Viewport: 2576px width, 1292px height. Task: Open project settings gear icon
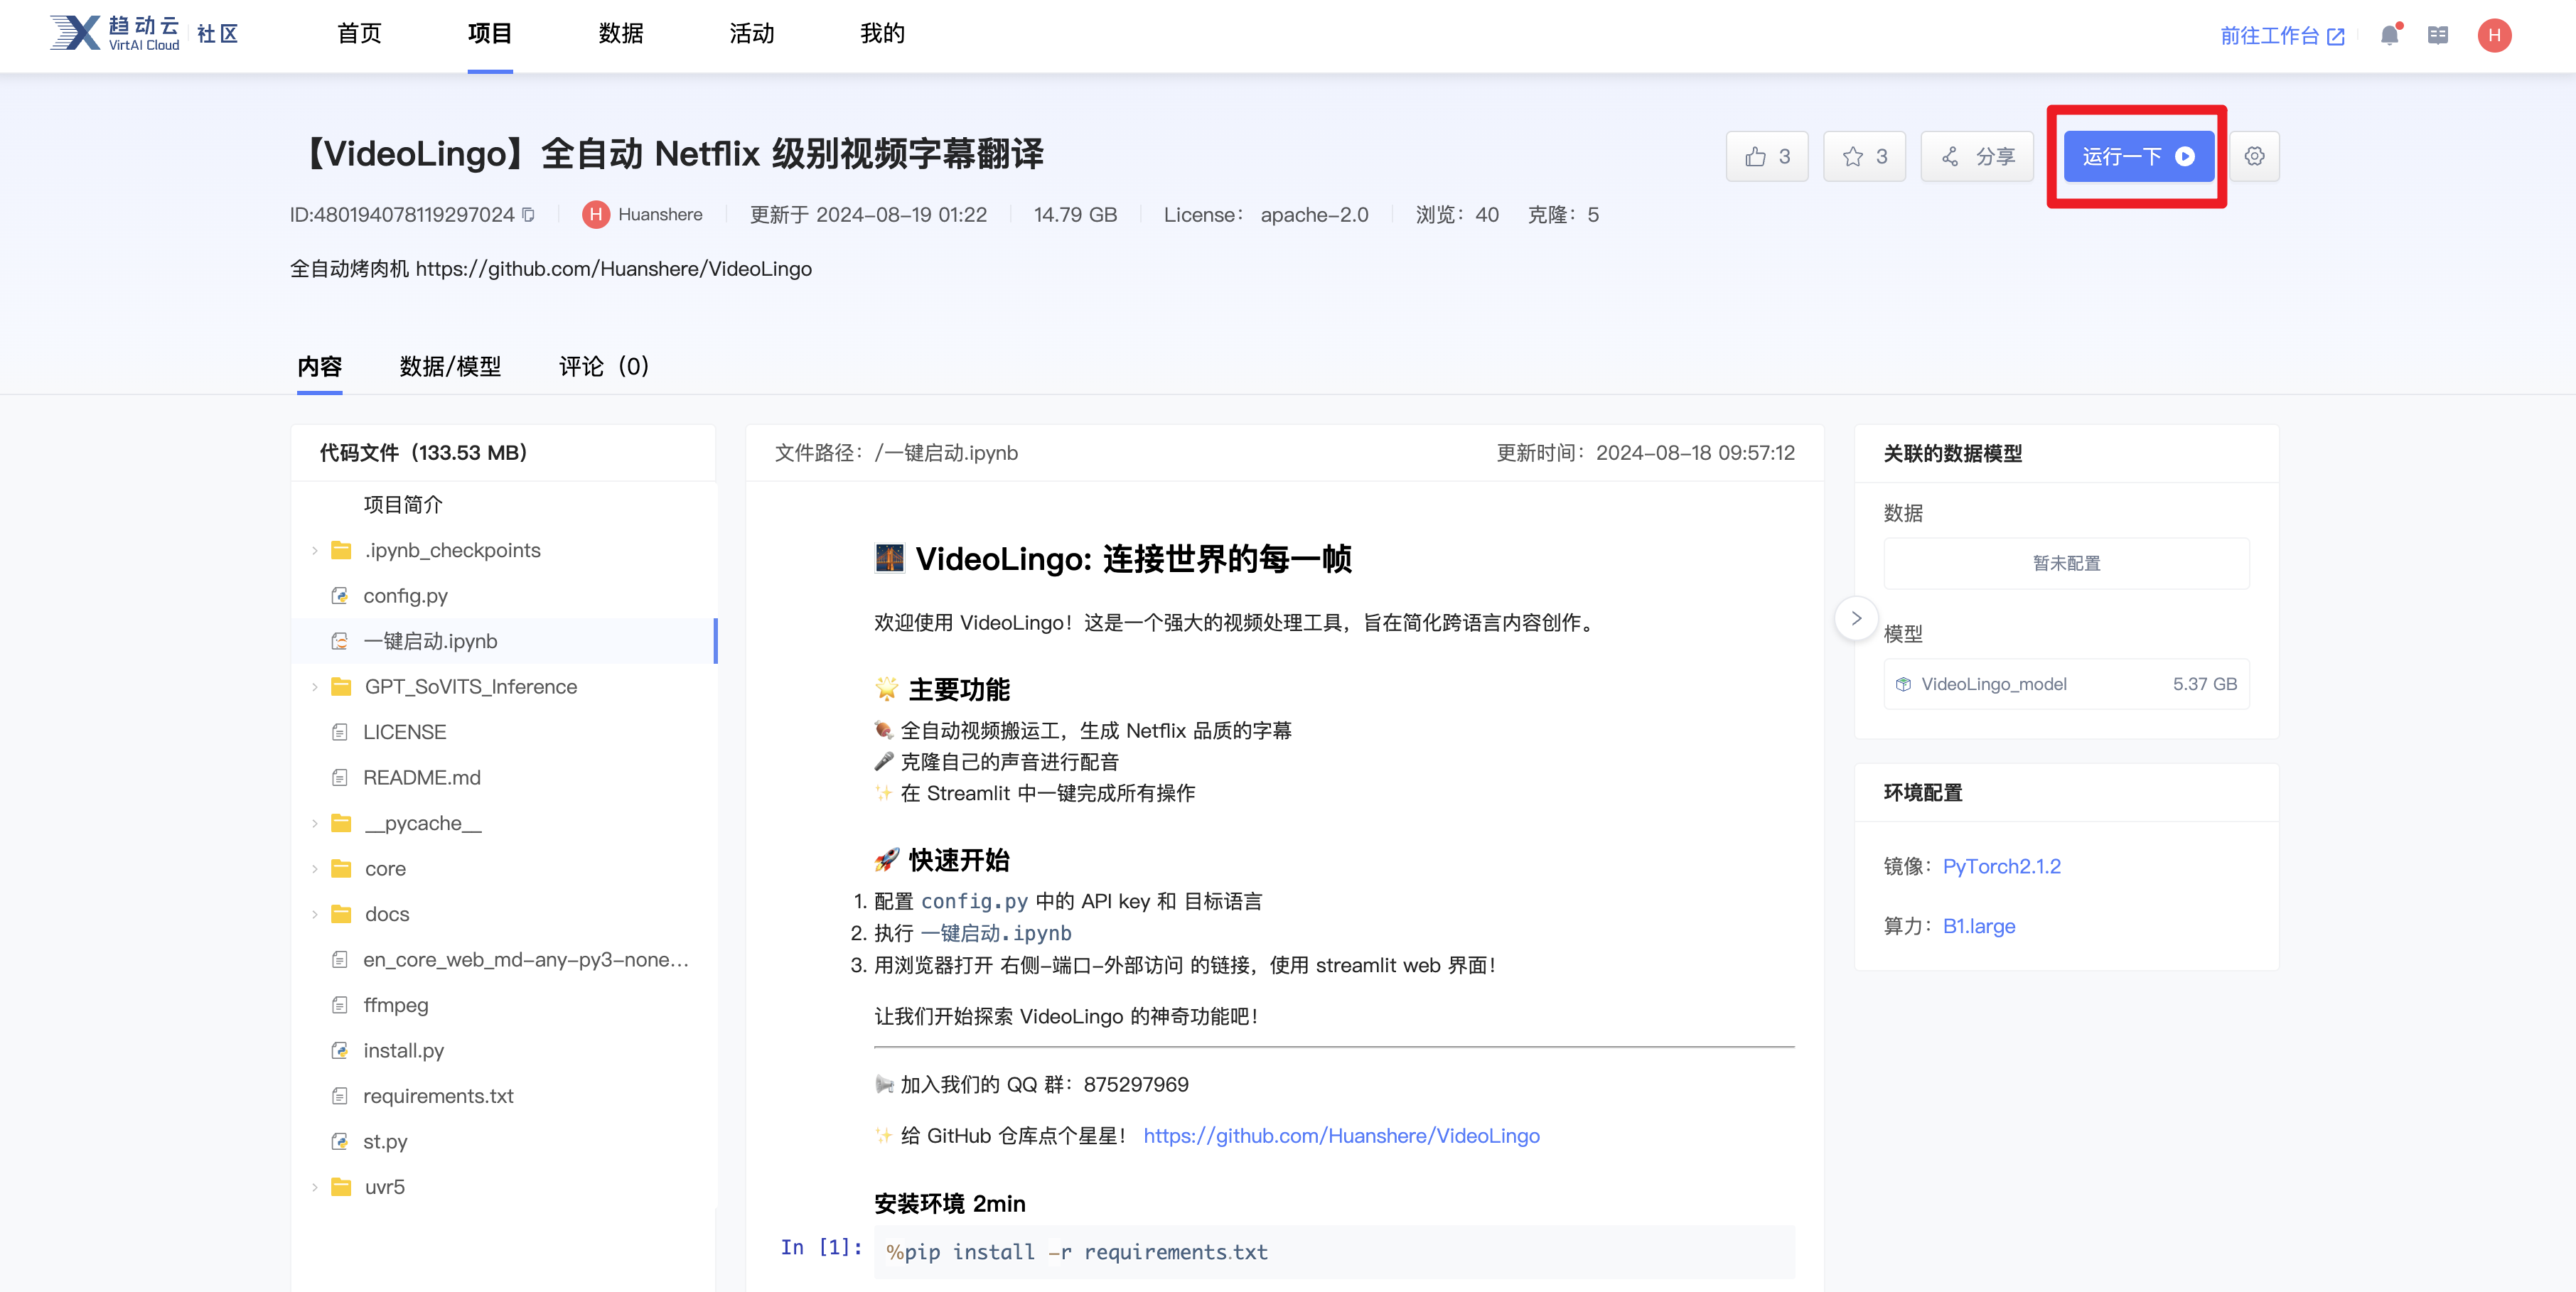[2254, 156]
